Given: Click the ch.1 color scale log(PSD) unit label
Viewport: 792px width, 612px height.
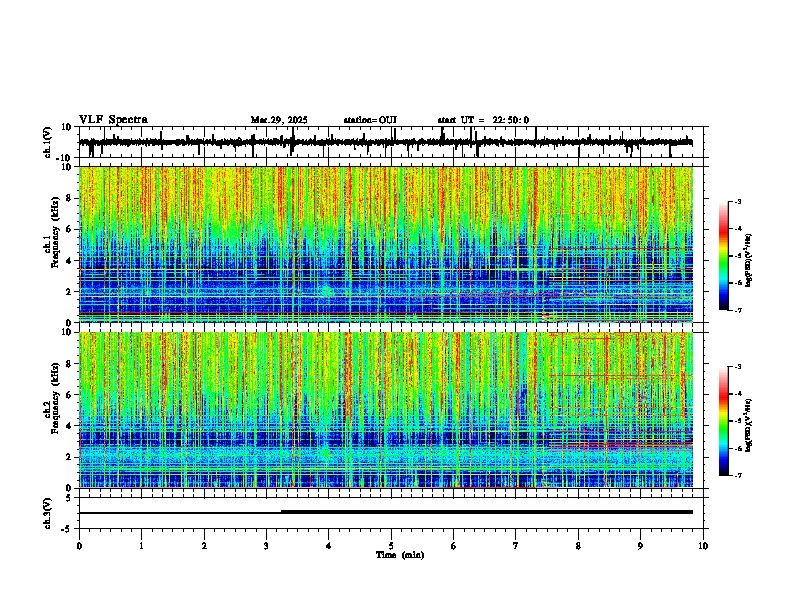Looking at the screenshot, I should [x=749, y=261].
